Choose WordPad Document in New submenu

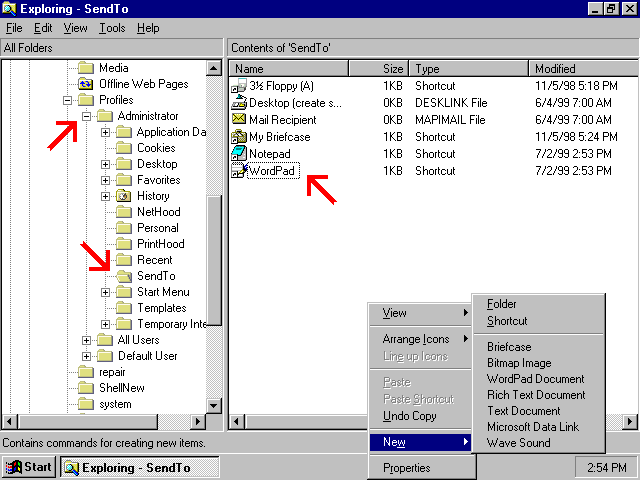538,378
